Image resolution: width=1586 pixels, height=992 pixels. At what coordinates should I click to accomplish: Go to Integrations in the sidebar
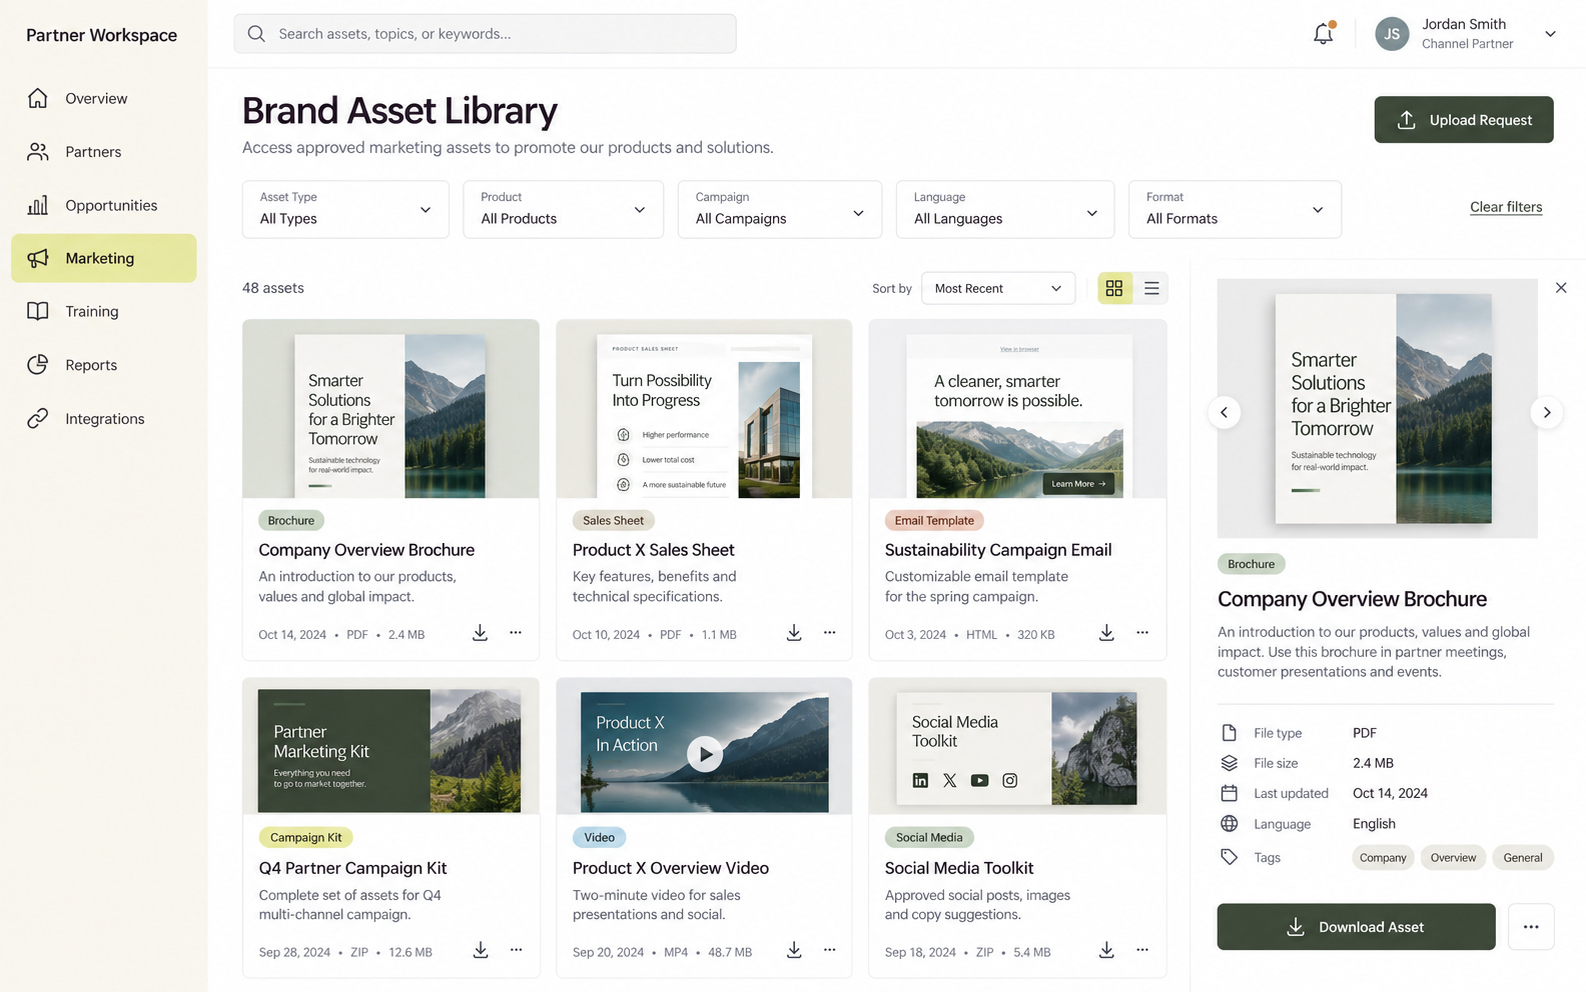(x=104, y=418)
